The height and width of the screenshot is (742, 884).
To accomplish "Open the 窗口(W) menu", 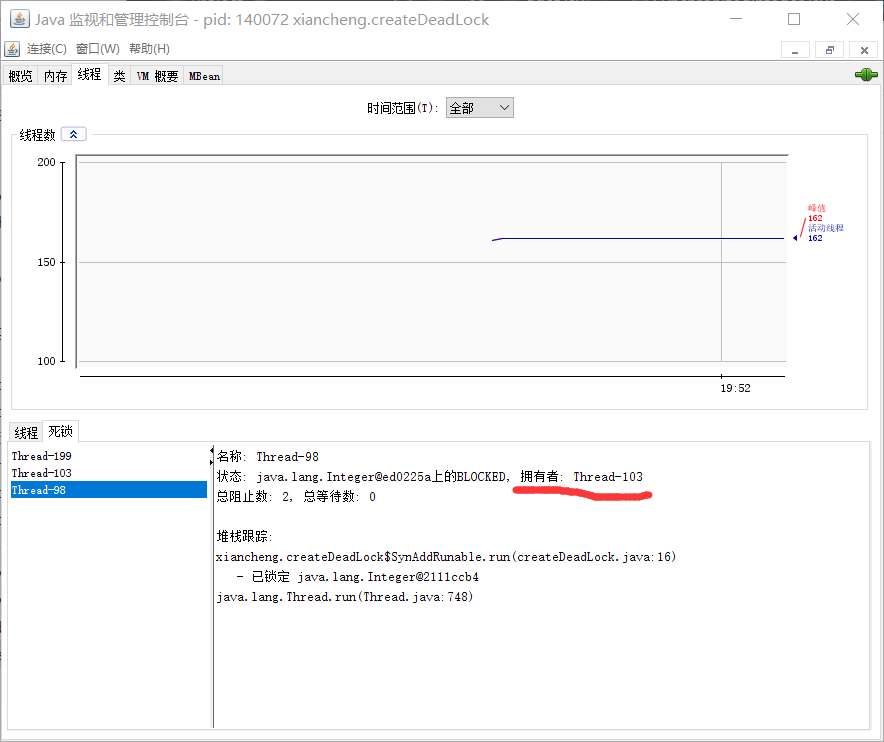I will [98, 49].
